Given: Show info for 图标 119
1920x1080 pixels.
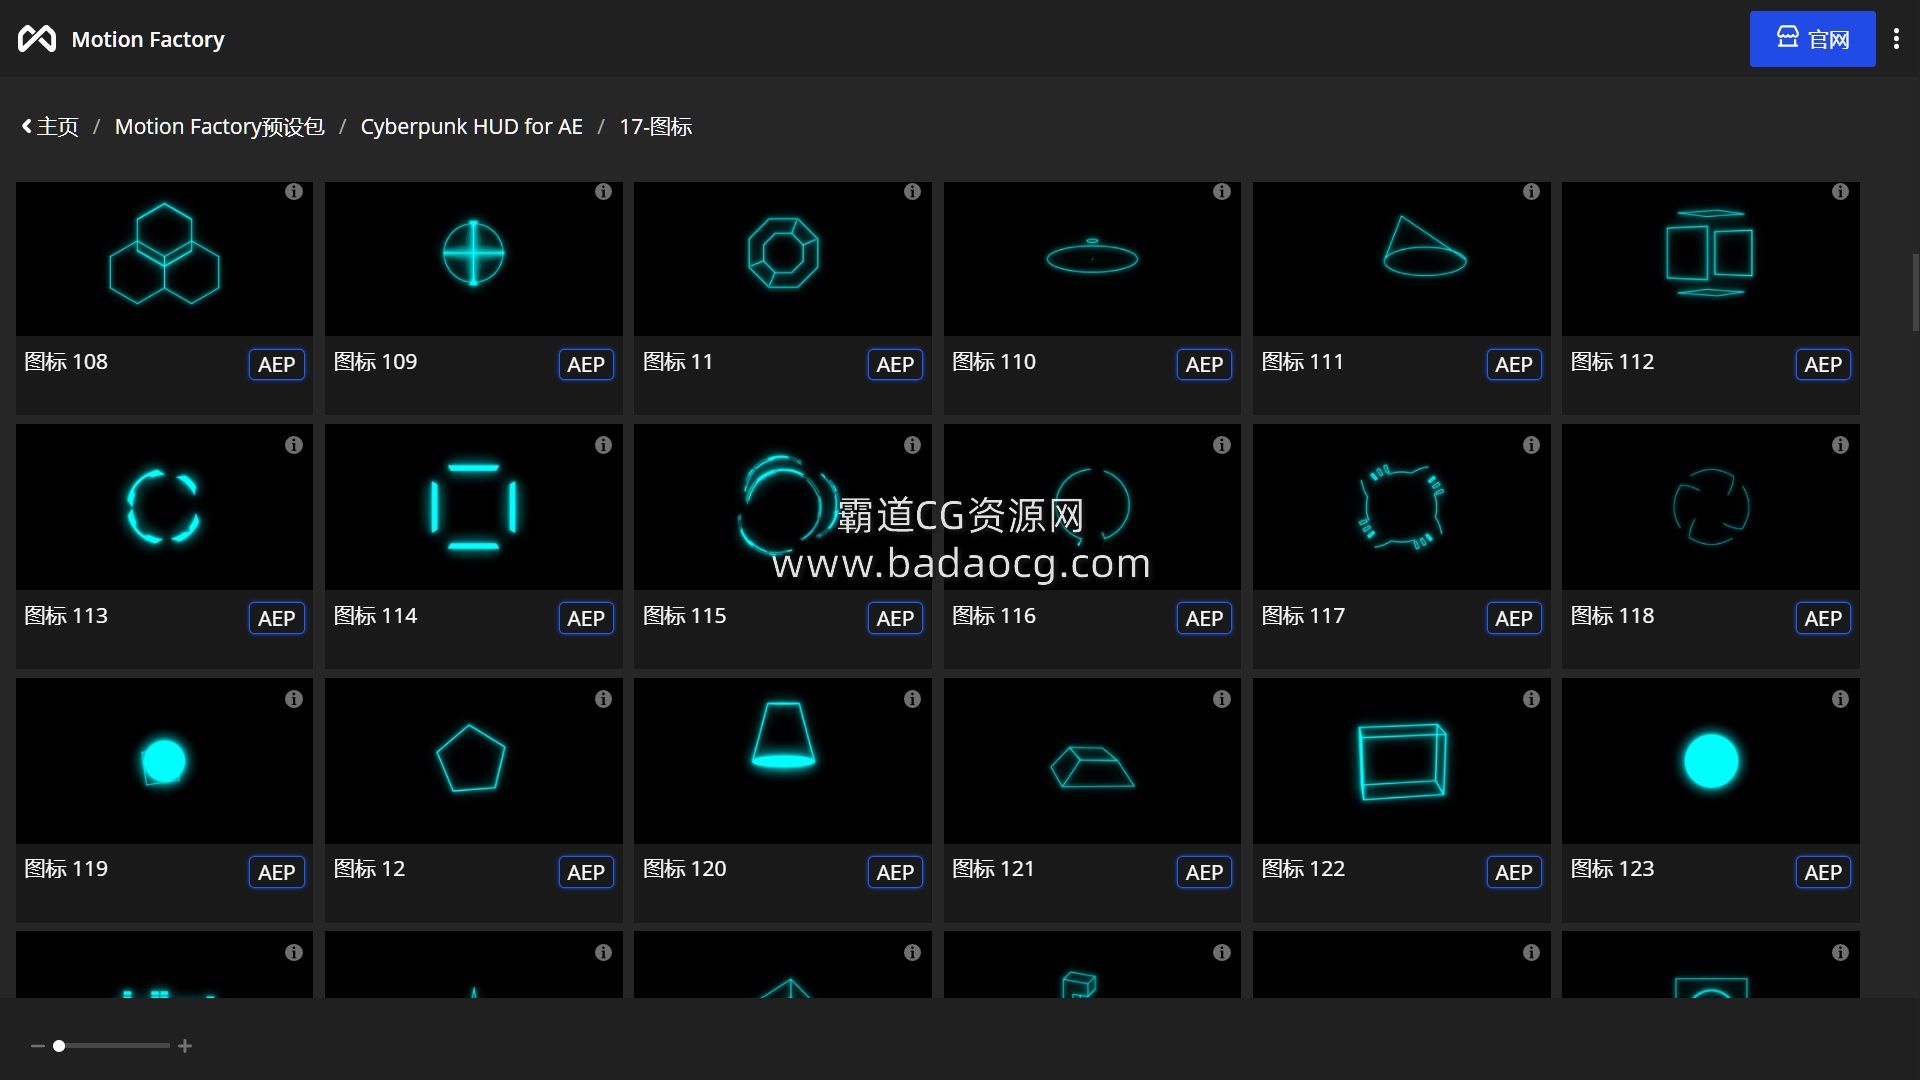Looking at the screenshot, I should point(293,699).
